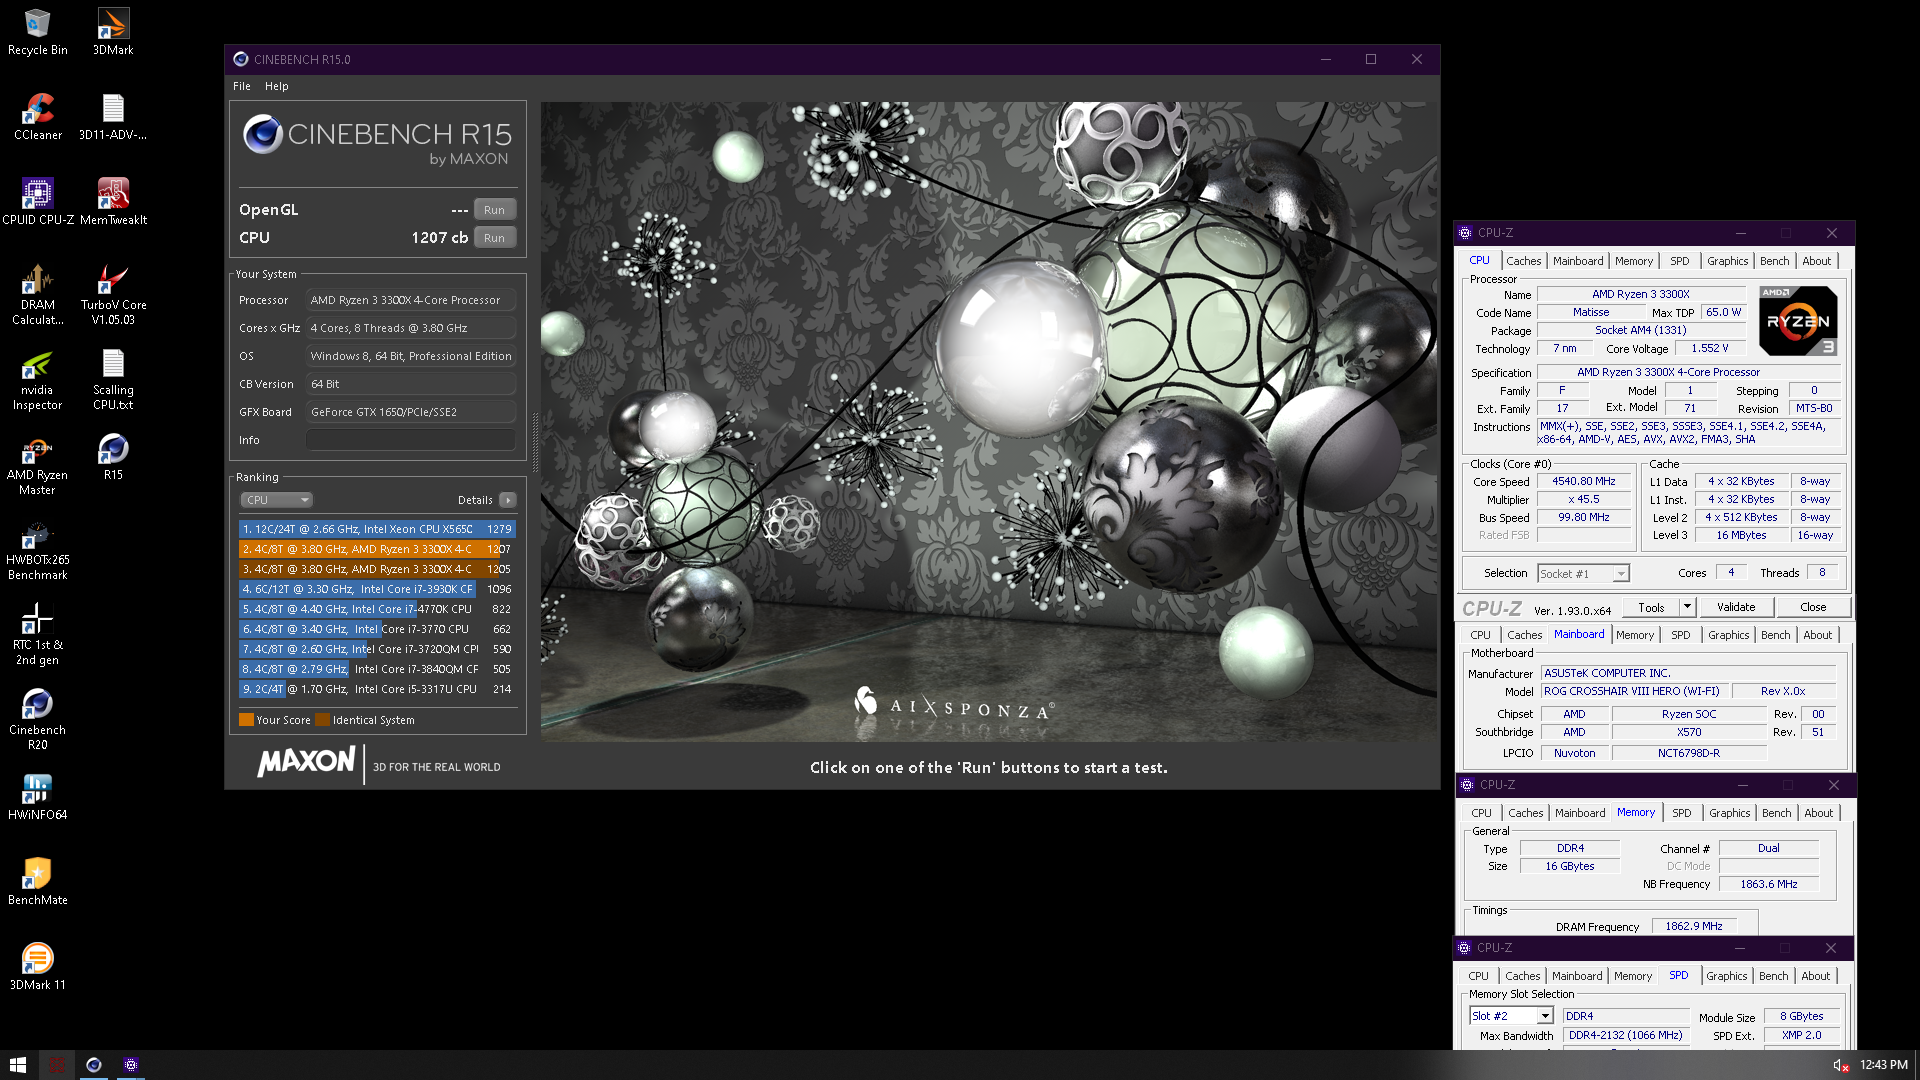The image size is (1920, 1080).
Task: Open About tab in top CPU-Z
Action: (x=1816, y=261)
